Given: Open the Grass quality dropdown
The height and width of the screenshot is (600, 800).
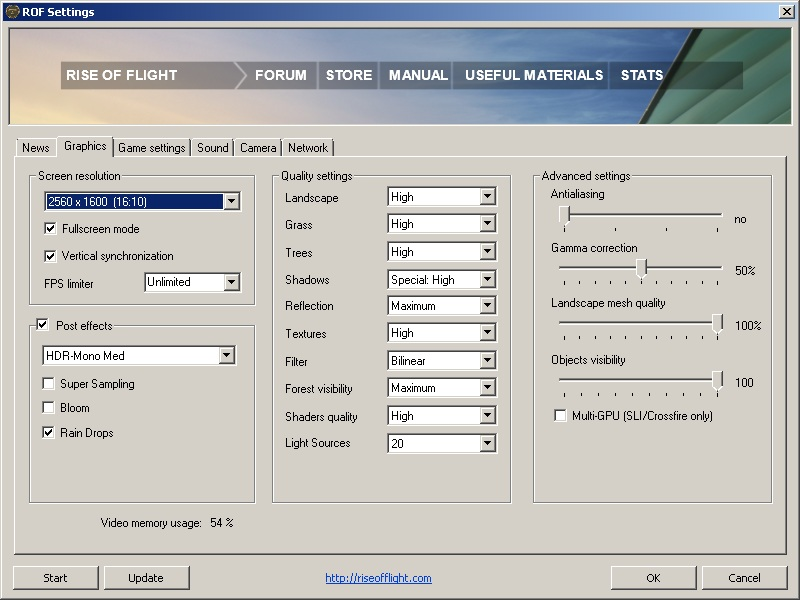Looking at the screenshot, I should [x=442, y=223].
